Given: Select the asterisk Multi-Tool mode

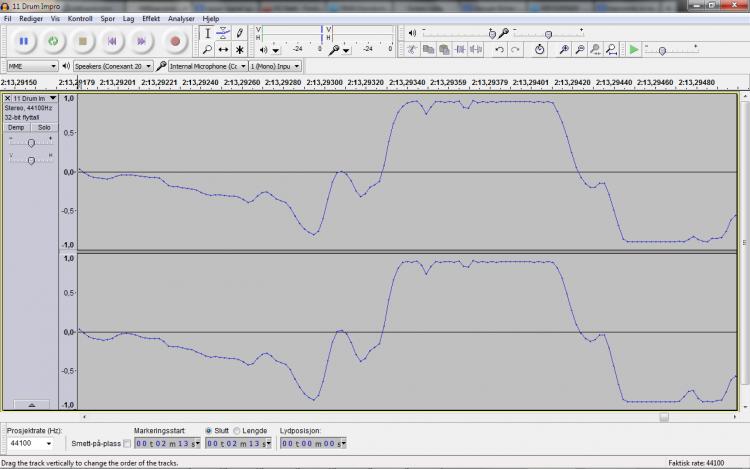Looking at the screenshot, I should 239,49.
